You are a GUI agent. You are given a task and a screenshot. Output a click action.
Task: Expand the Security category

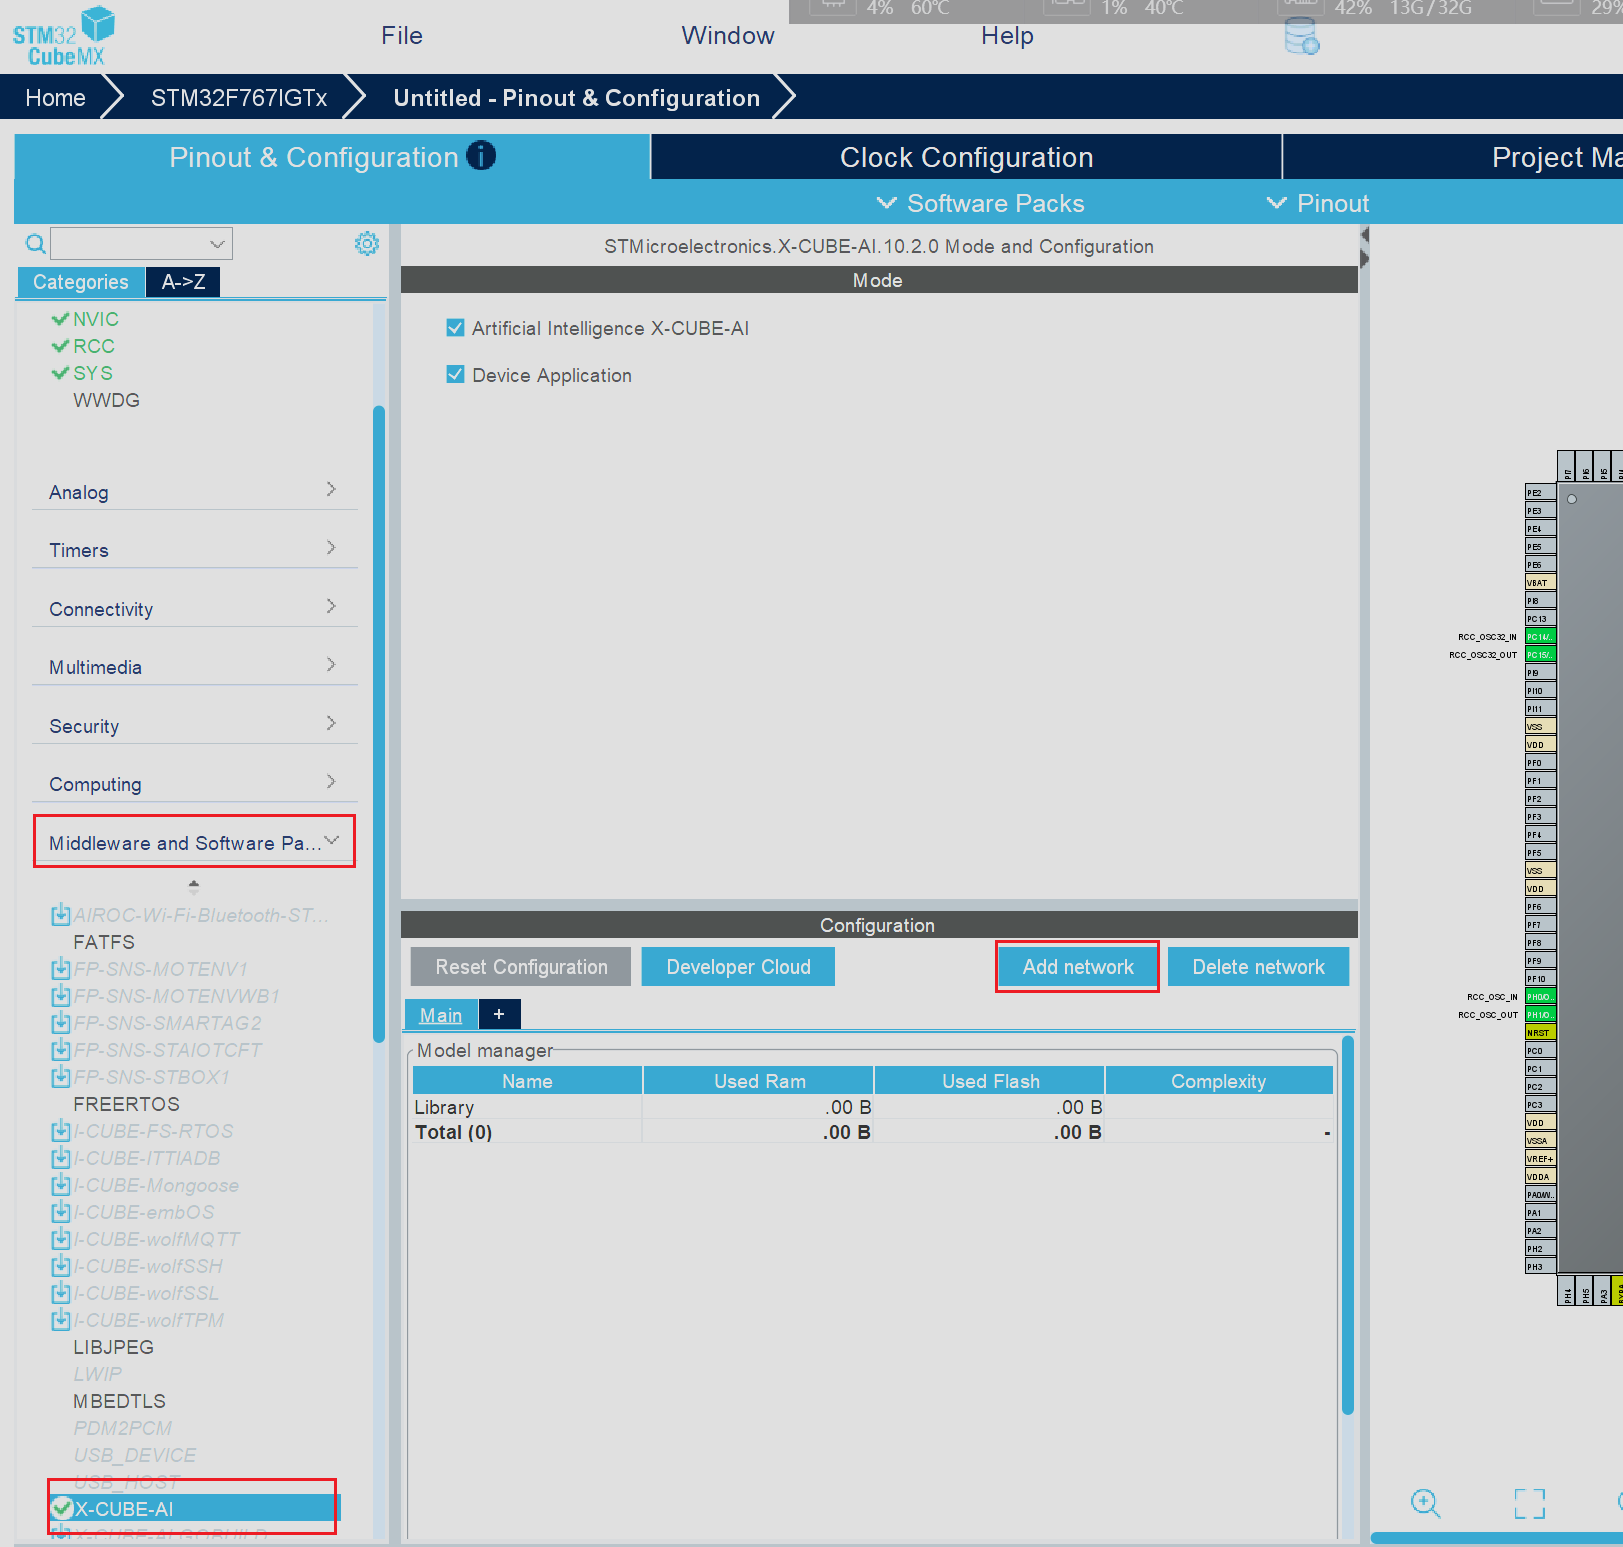(x=194, y=725)
